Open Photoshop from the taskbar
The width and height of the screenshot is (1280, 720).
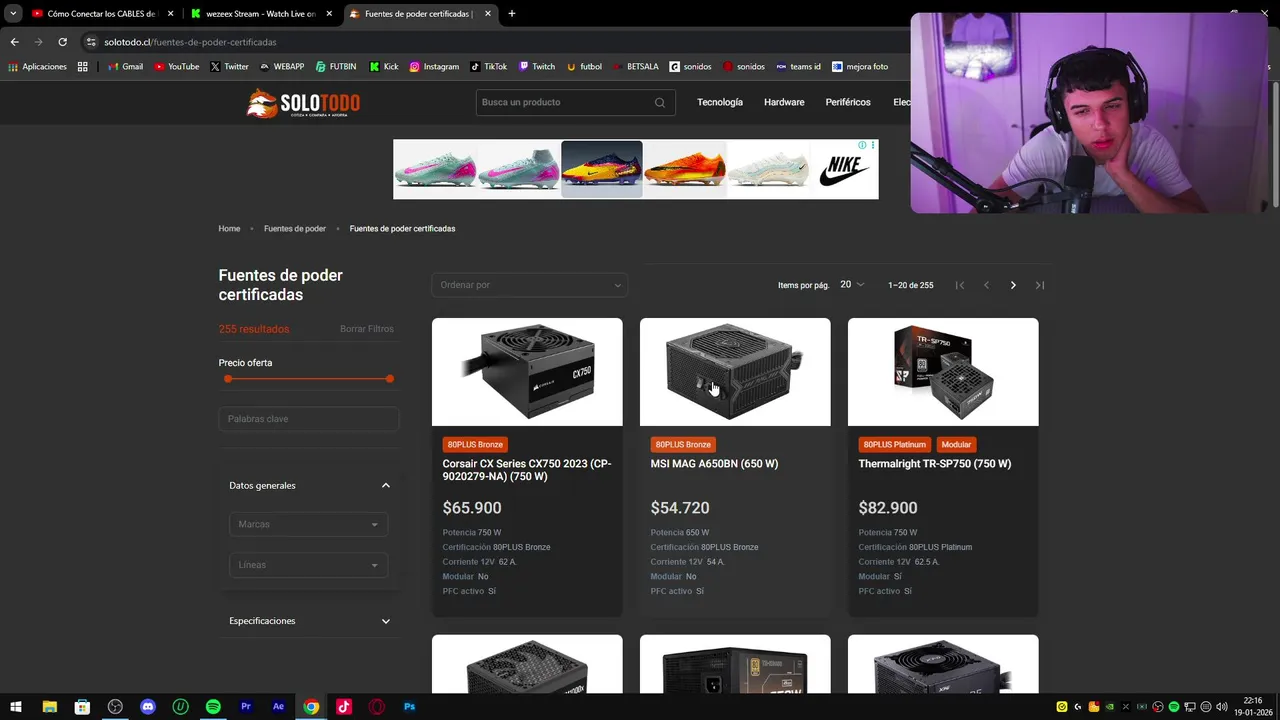point(409,707)
